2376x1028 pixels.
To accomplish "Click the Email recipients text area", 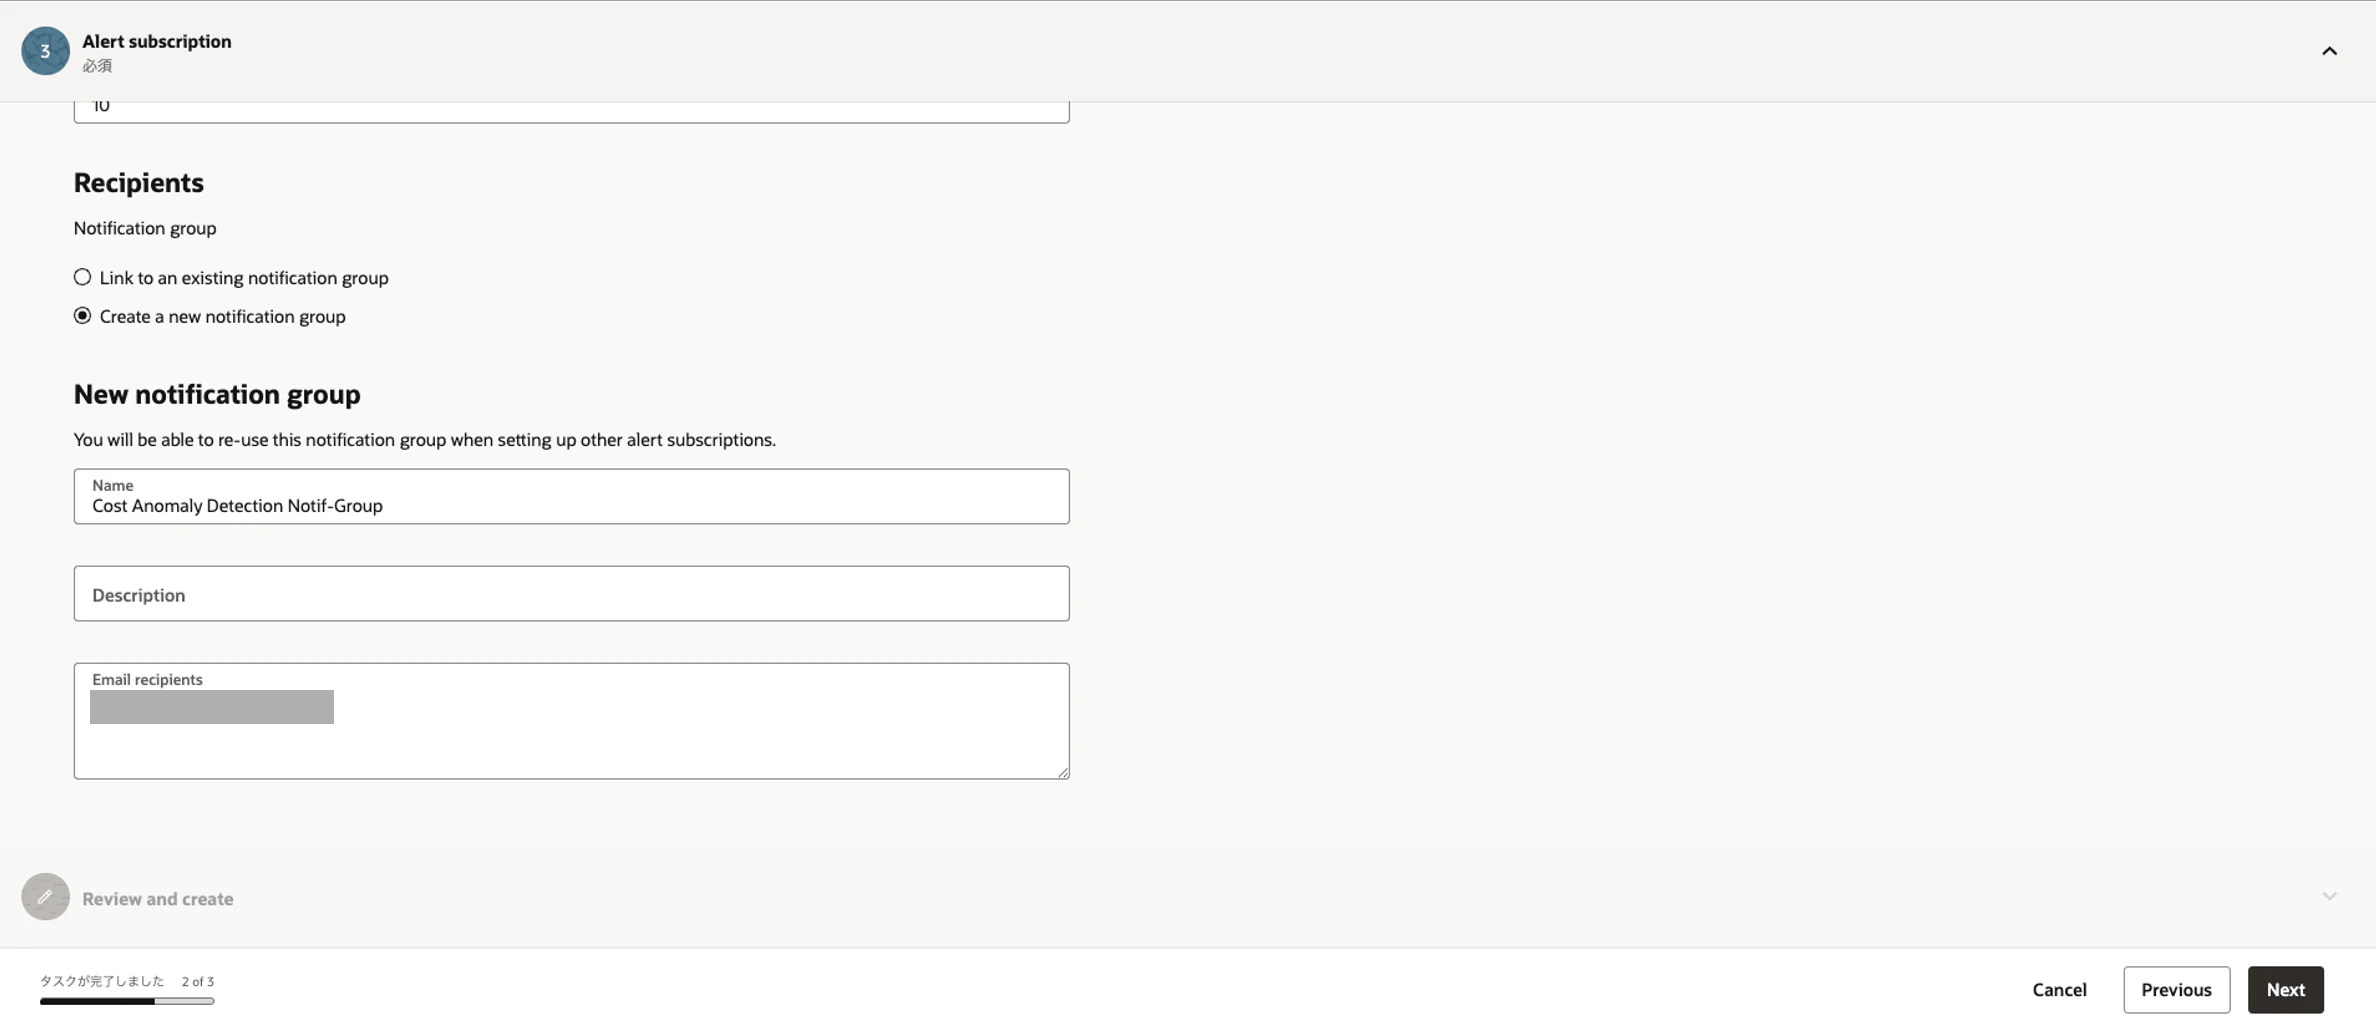I will 571,721.
